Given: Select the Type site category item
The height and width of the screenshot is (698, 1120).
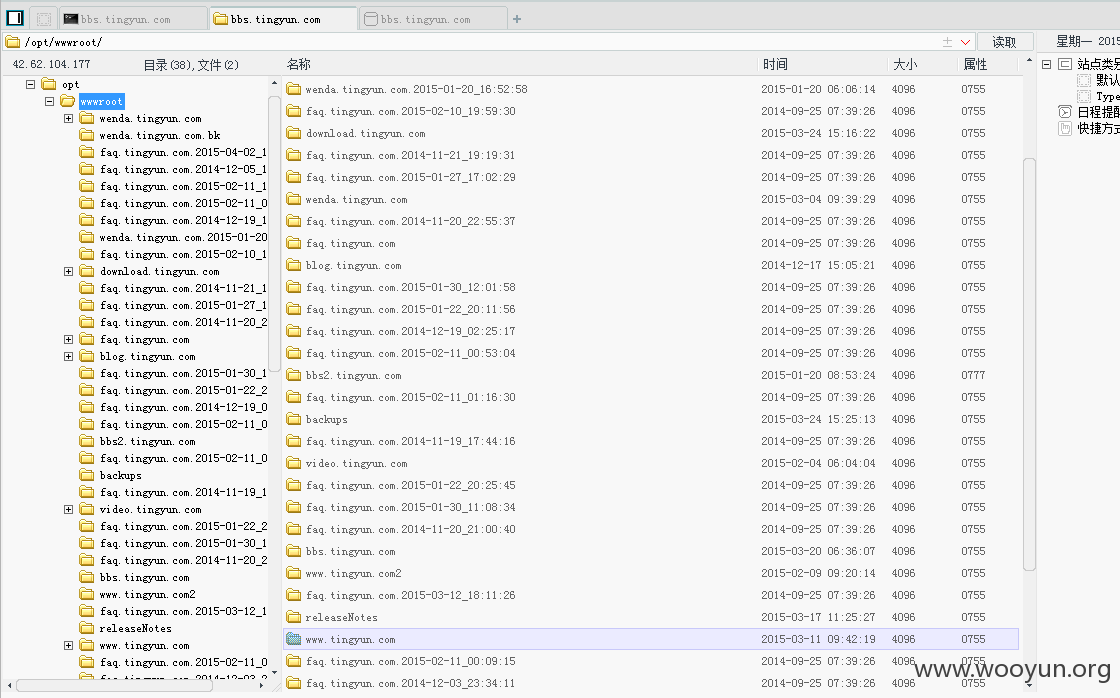Looking at the screenshot, I should pos(1108,96).
